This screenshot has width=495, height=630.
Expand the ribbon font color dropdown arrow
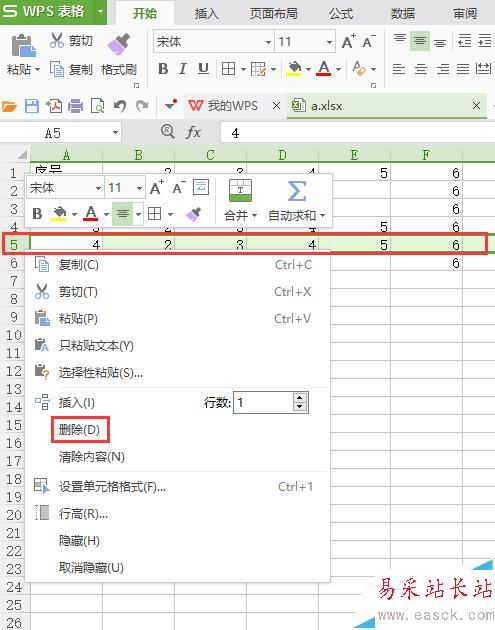coord(338,70)
